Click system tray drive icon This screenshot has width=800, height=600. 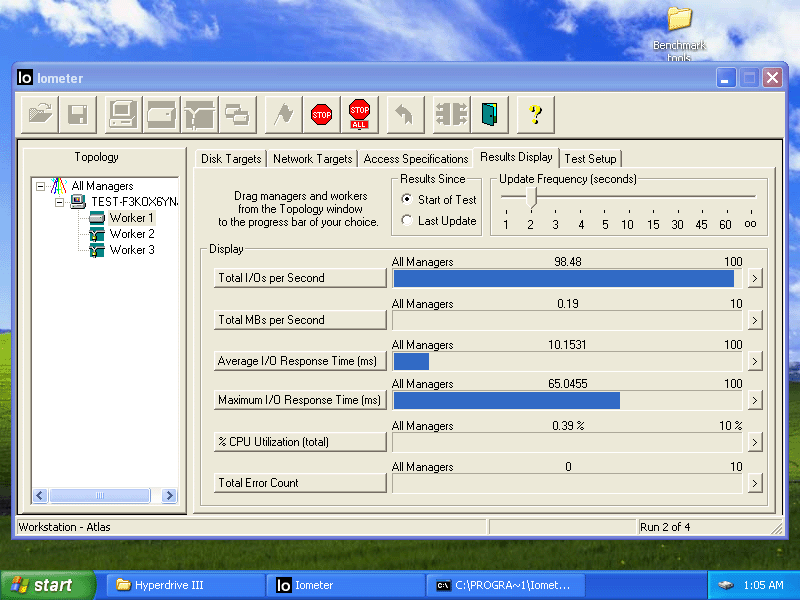[x=726, y=585]
